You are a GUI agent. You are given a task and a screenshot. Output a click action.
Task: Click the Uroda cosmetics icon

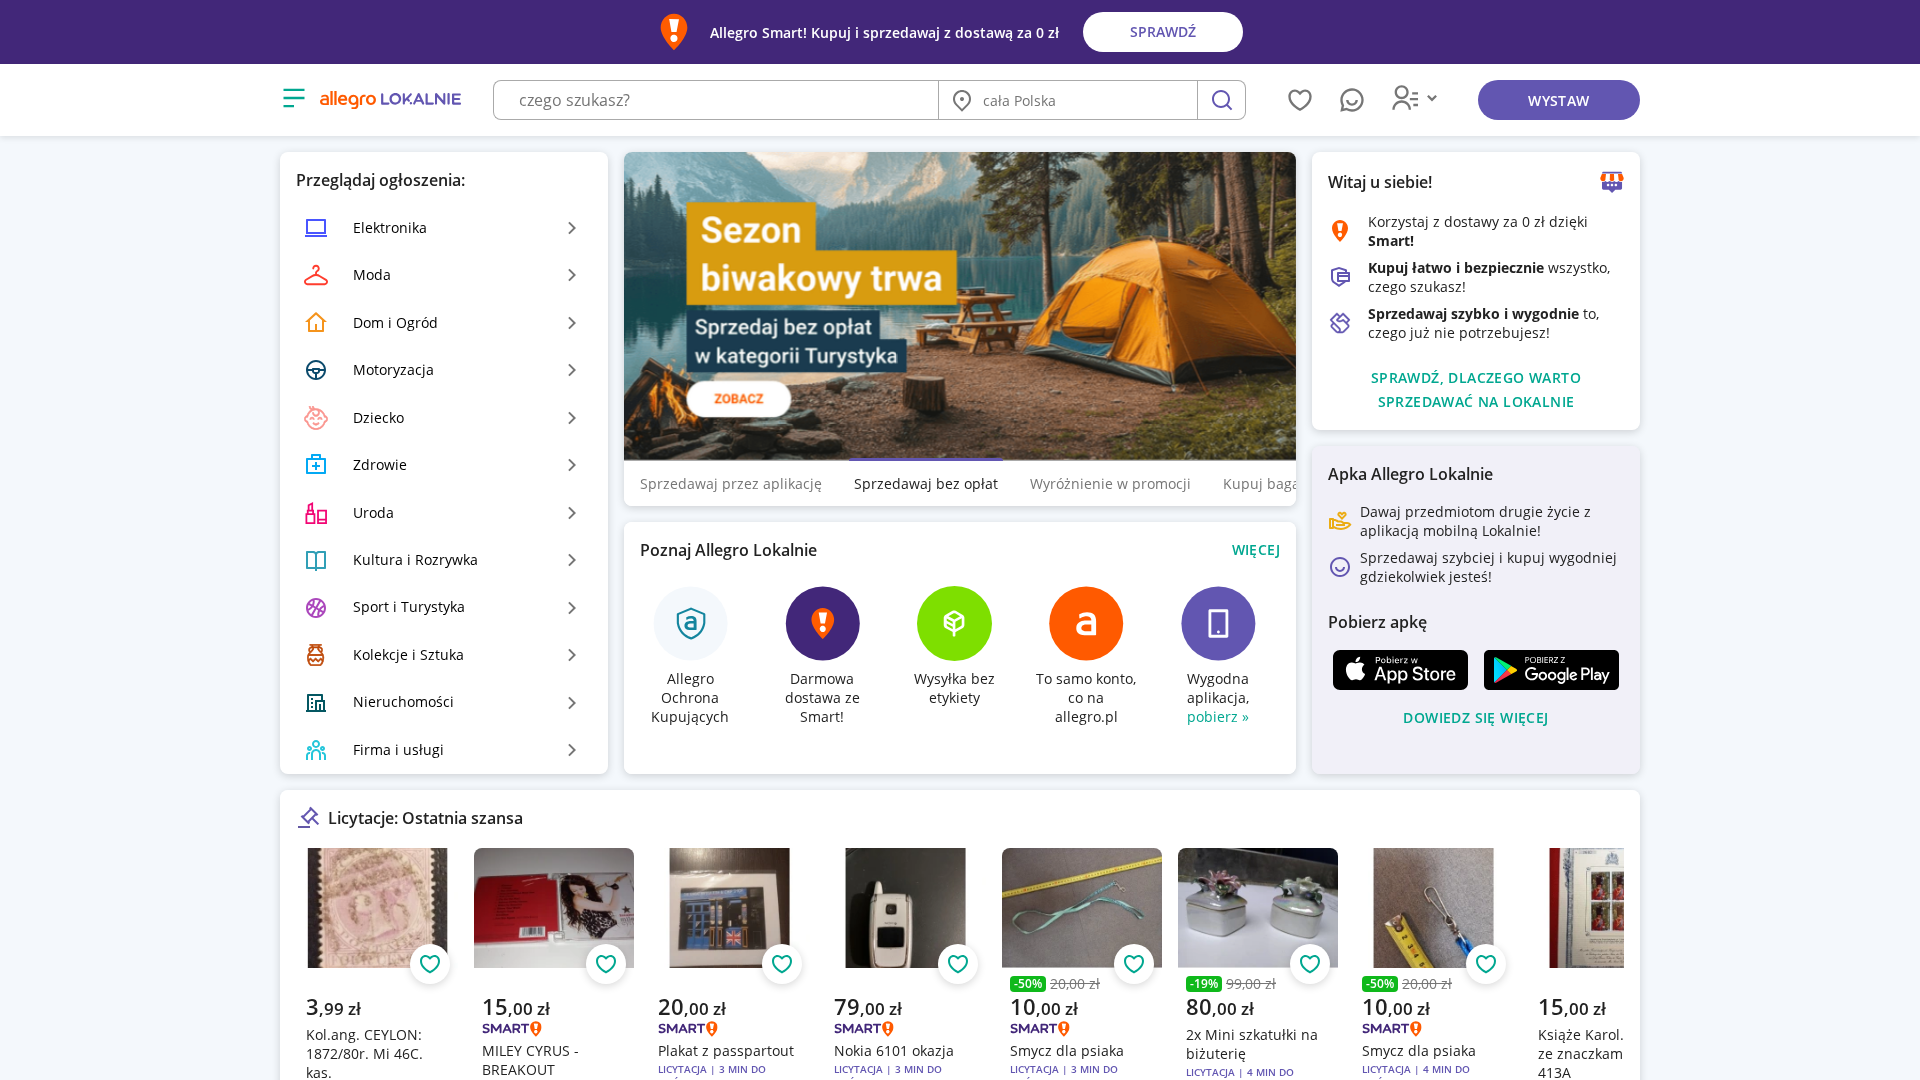[x=316, y=513]
